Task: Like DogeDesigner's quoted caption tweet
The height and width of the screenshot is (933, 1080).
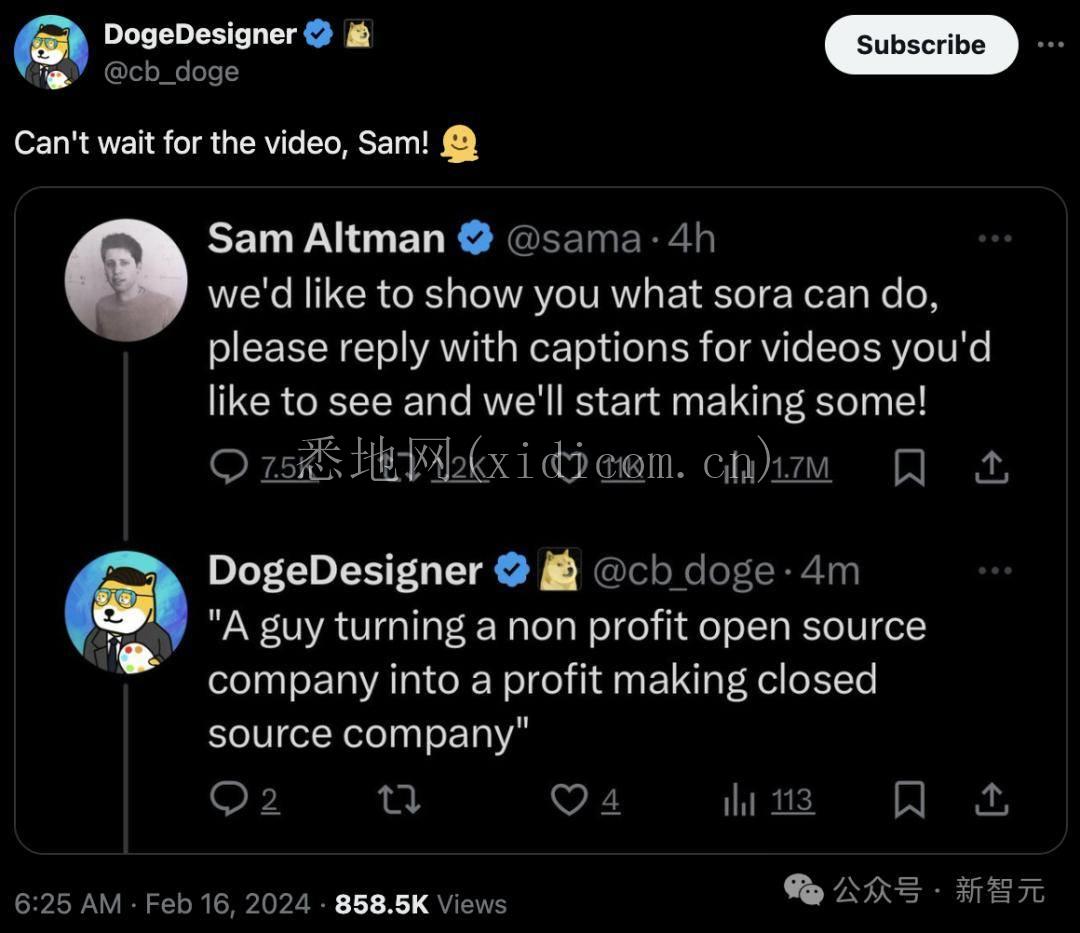Action: click(570, 800)
